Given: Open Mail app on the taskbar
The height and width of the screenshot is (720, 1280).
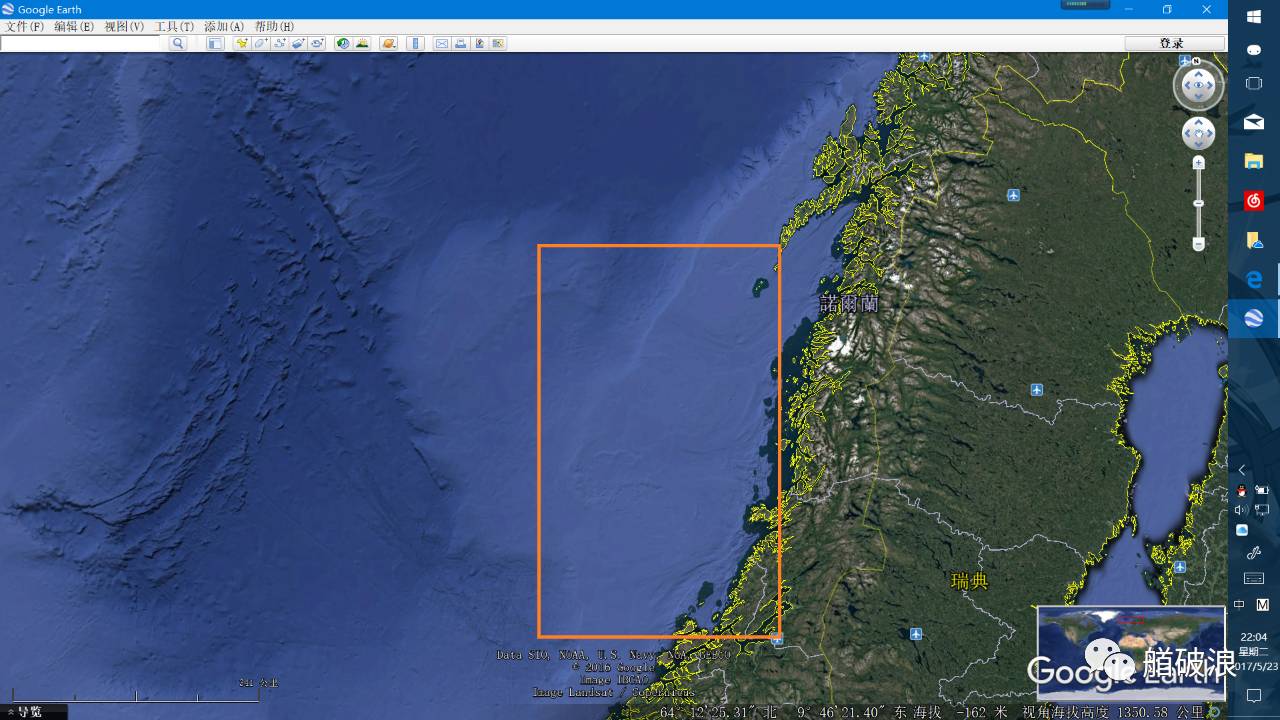Looking at the screenshot, I should tap(1254, 122).
